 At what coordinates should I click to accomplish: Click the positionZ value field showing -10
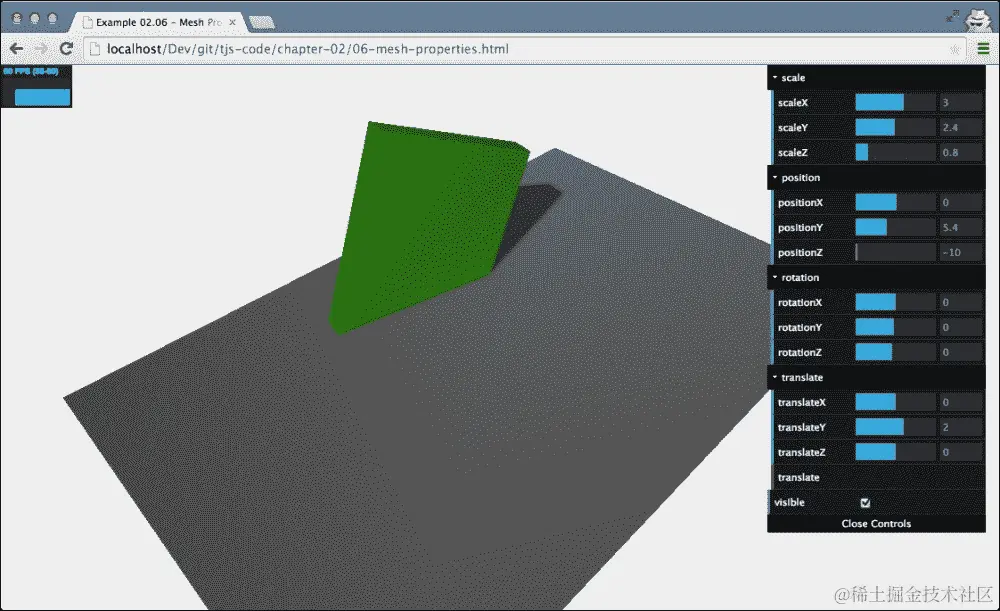960,253
